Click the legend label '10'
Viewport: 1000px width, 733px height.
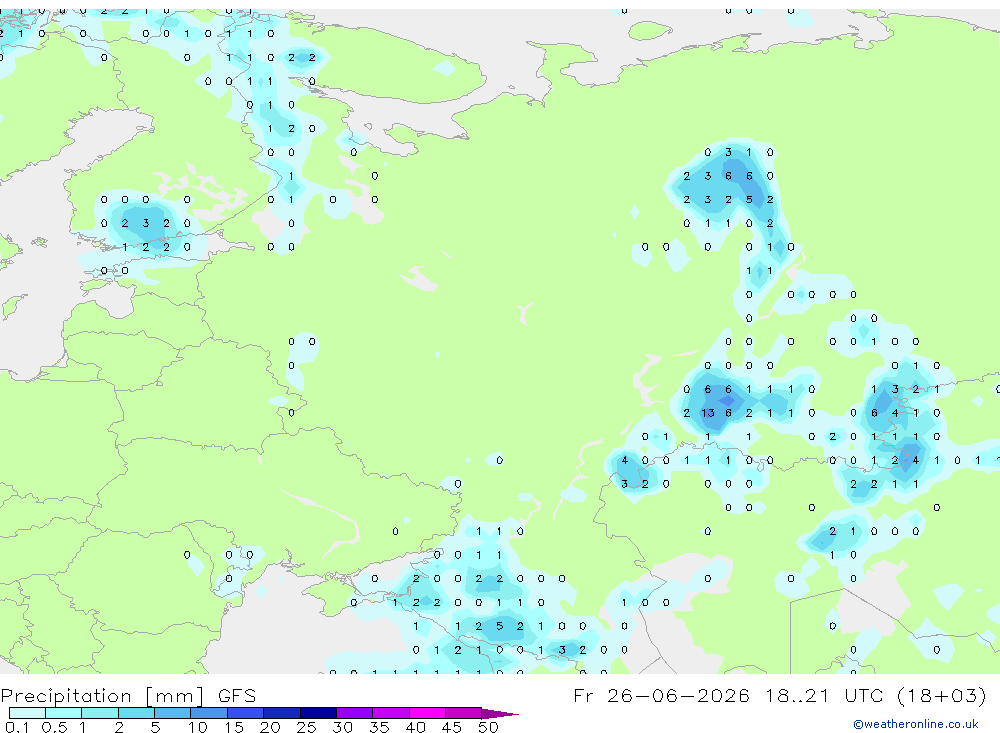(x=198, y=727)
